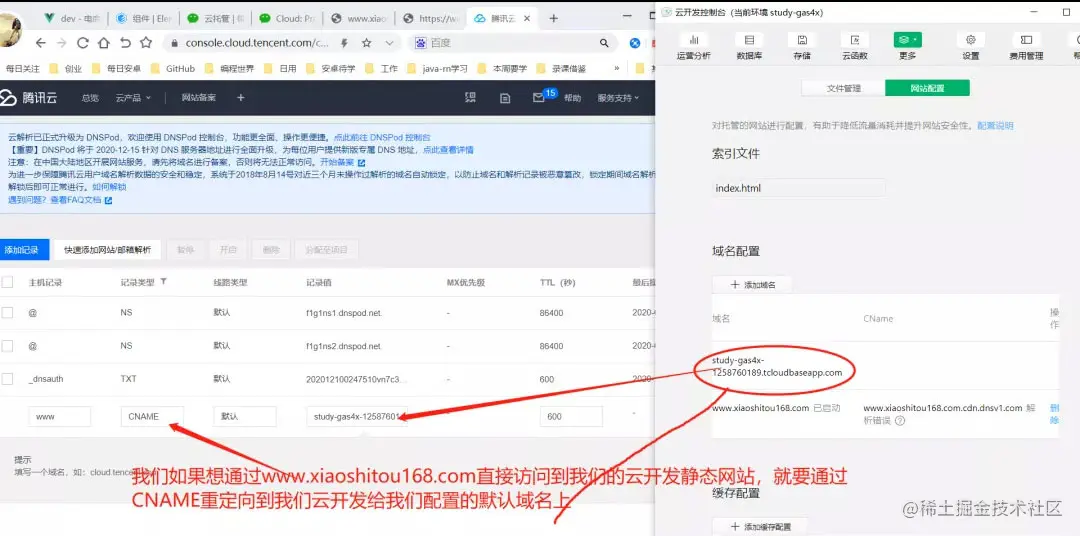Click browser forward arrow button

pyautogui.click(x=61, y=43)
